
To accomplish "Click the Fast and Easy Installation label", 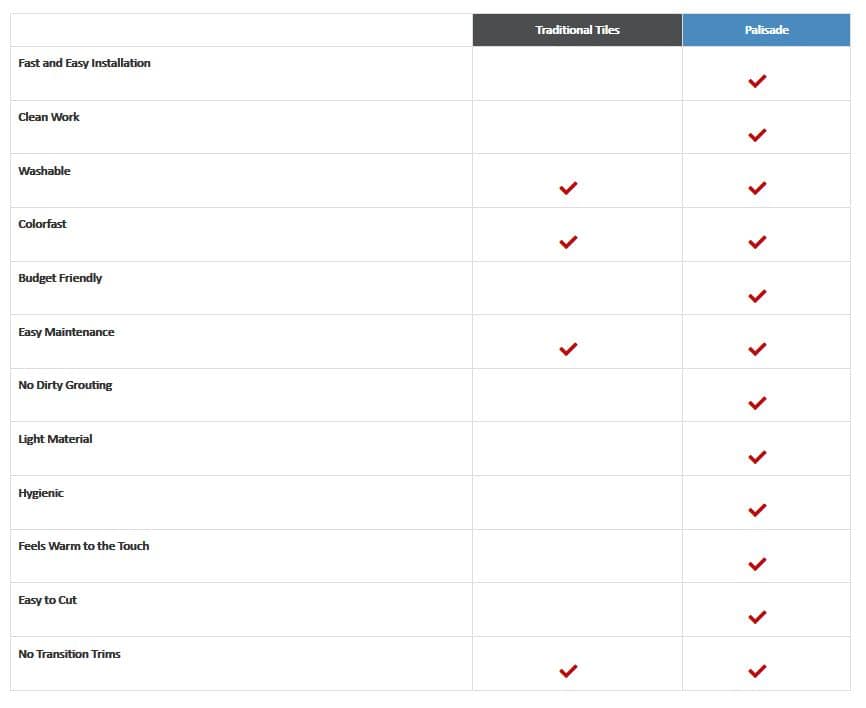I will [x=84, y=63].
